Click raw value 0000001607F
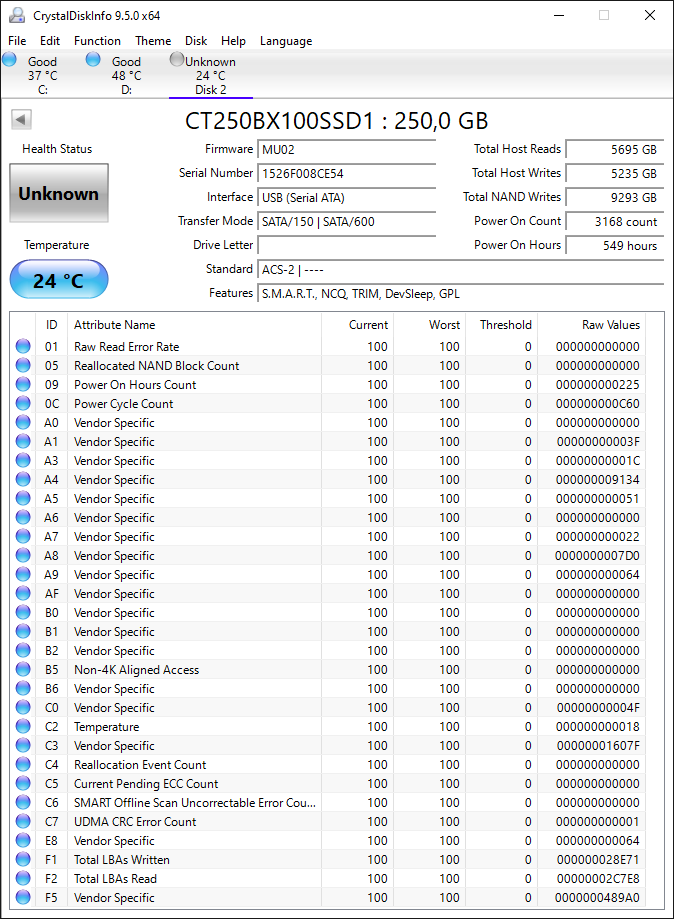The width and height of the screenshot is (674, 919). [598, 746]
